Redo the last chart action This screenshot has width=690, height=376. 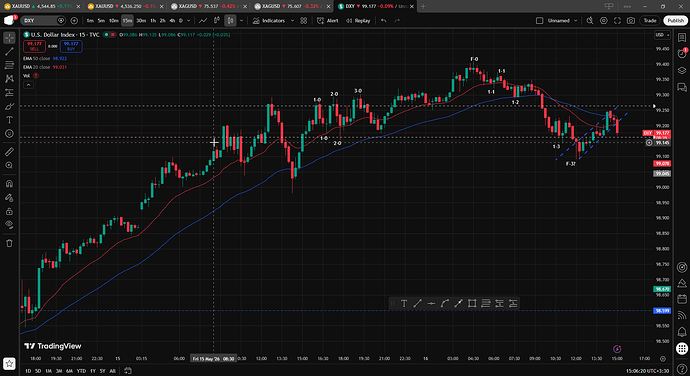point(397,21)
